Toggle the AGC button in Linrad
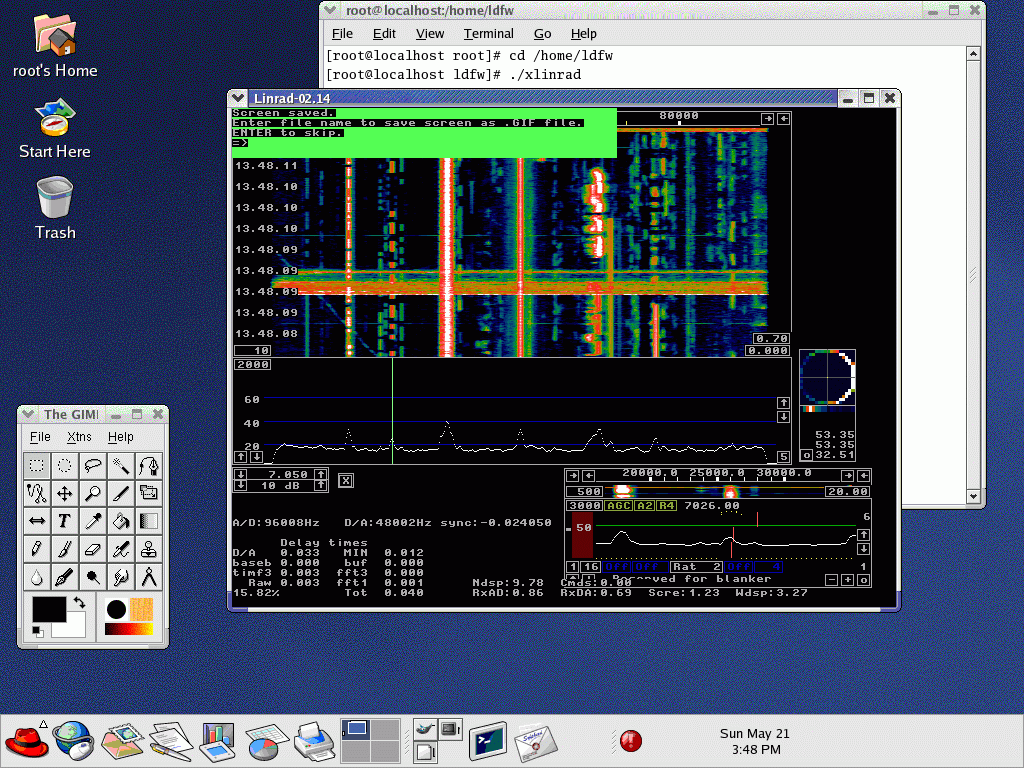Viewport: 1024px width, 768px height. click(618, 505)
